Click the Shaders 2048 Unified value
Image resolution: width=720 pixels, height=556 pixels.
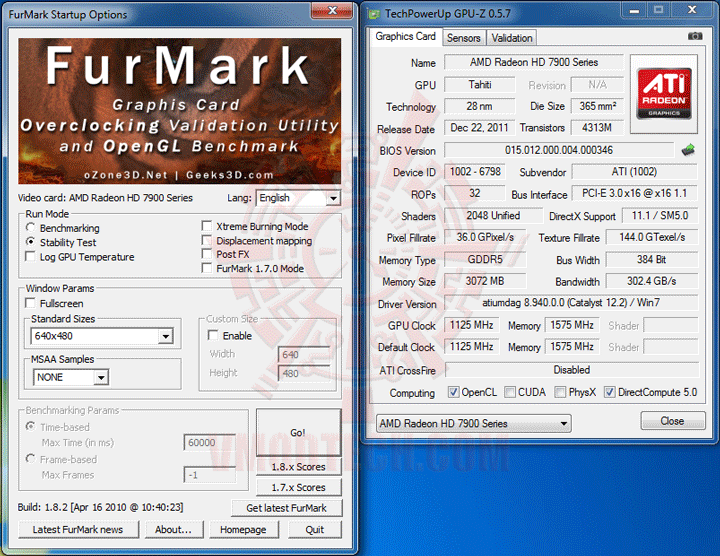coord(493,215)
